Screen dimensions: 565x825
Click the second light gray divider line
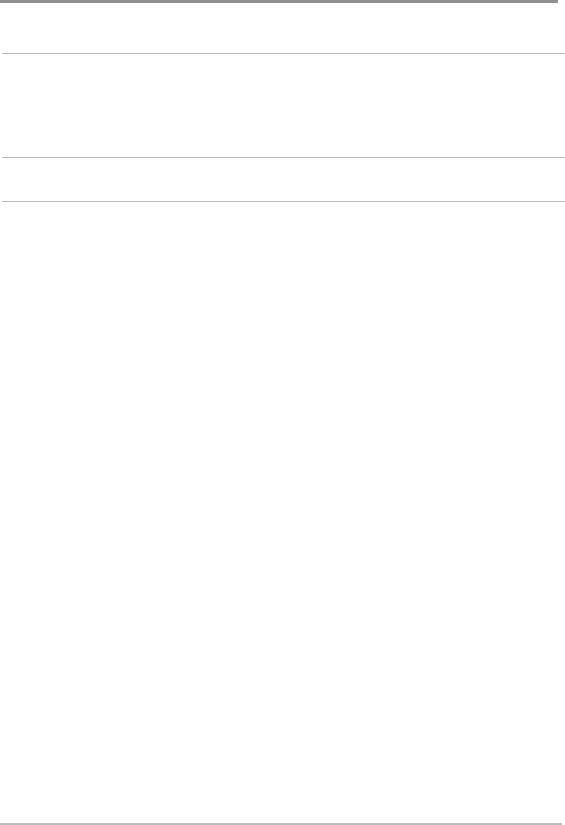point(283,157)
